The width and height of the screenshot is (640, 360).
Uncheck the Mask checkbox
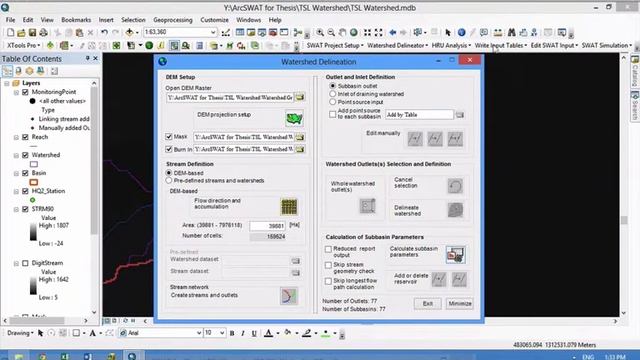(x=169, y=137)
